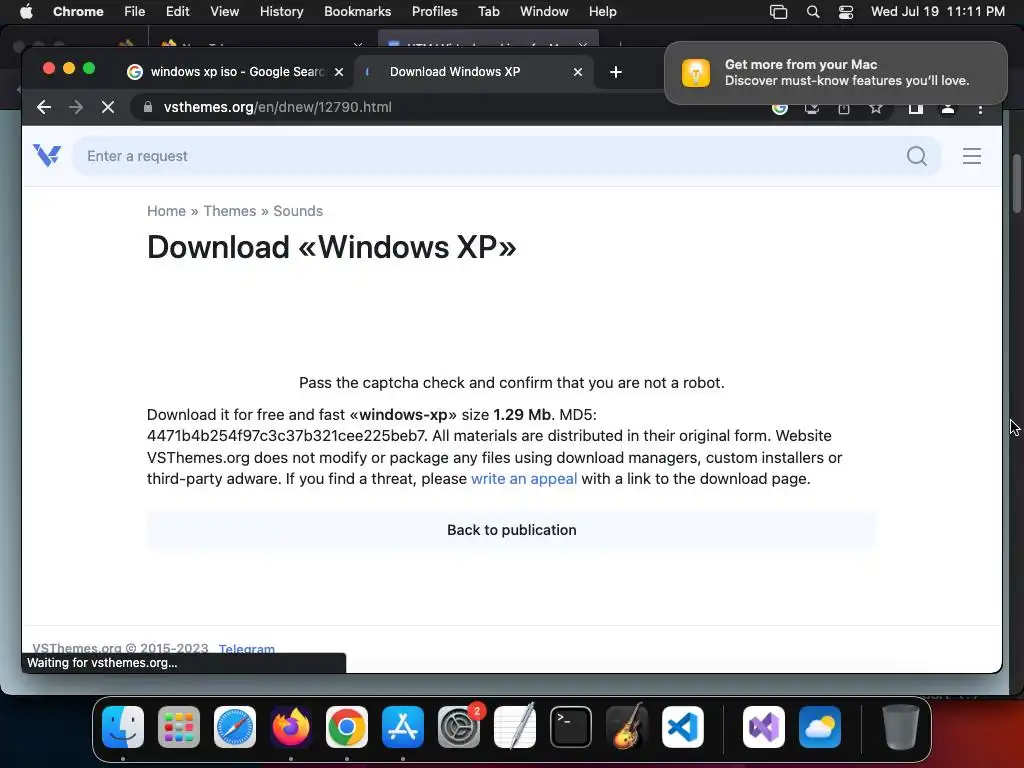The height and width of the screenshot is (768, 1024).
Task: Open the weather cloud app in dock
Action: (x=820, y=727)
